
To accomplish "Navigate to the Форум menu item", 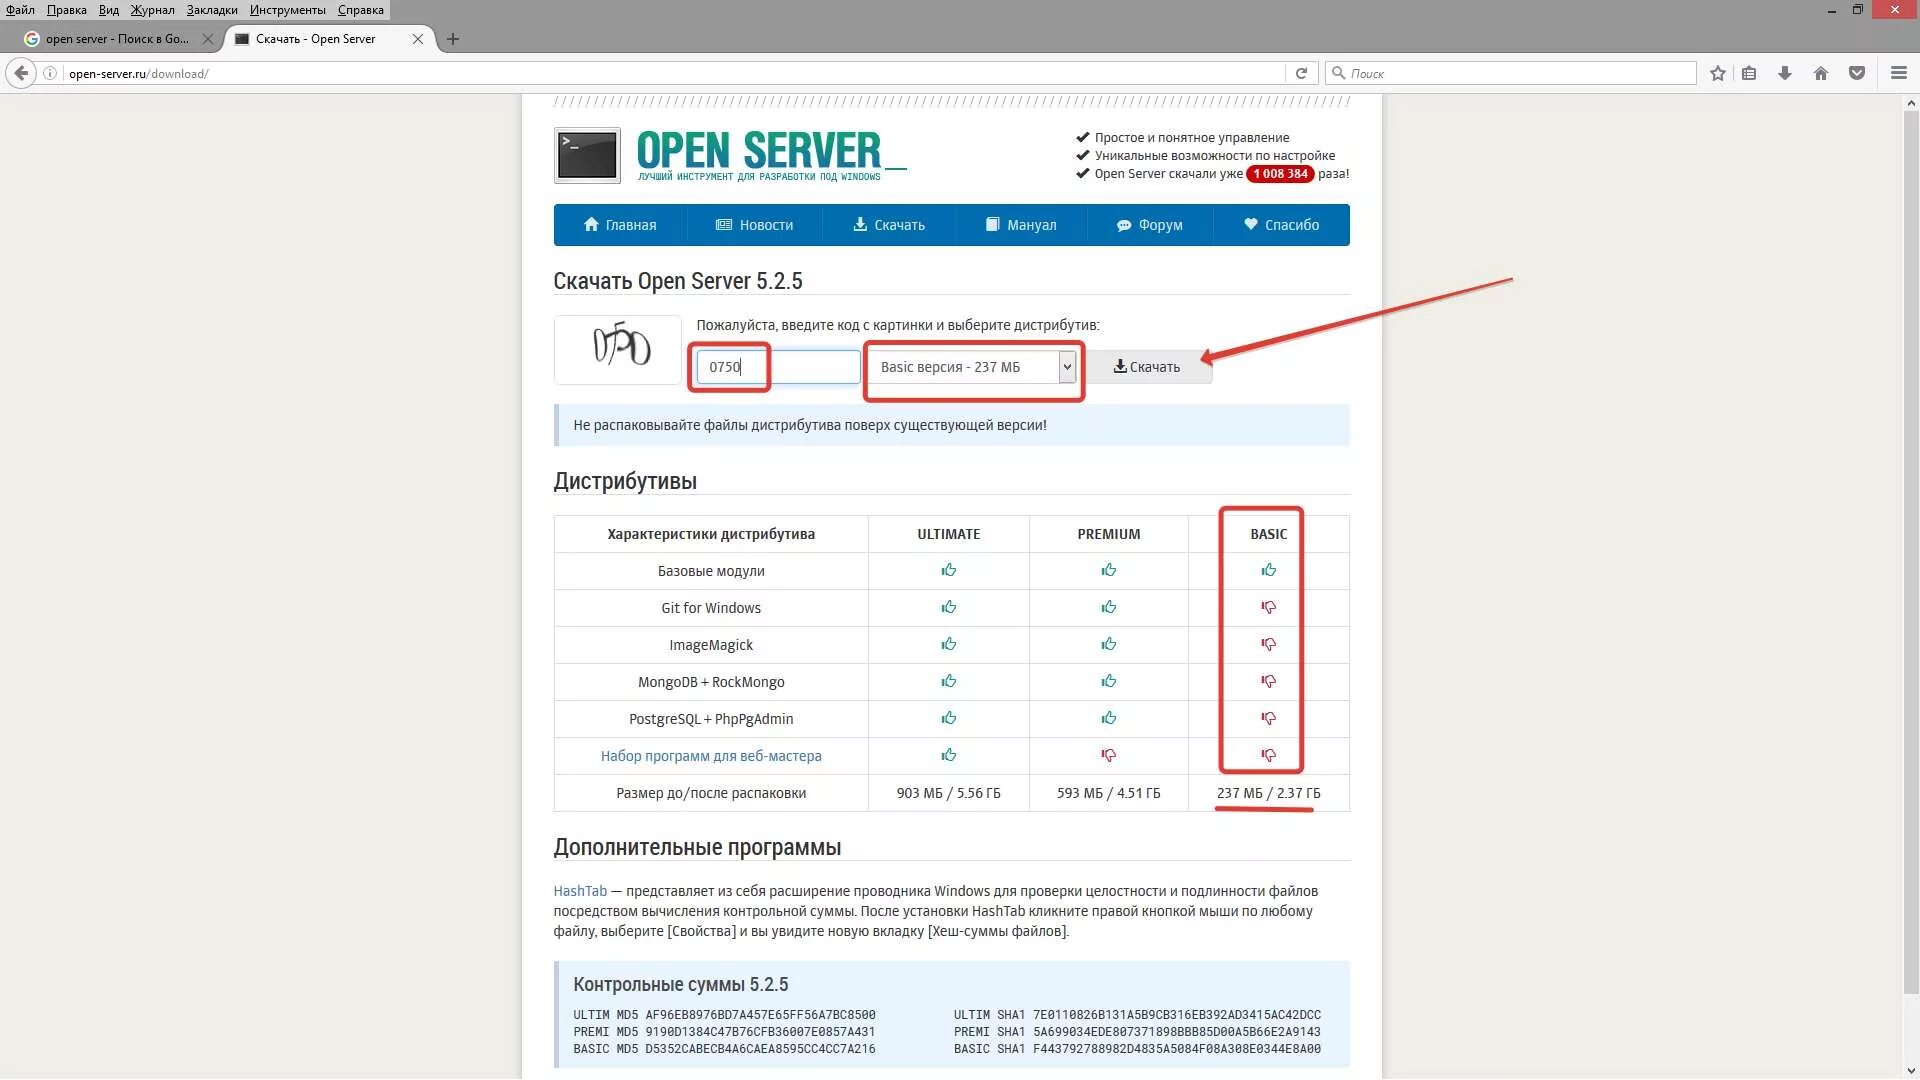I will (1149, 225).
